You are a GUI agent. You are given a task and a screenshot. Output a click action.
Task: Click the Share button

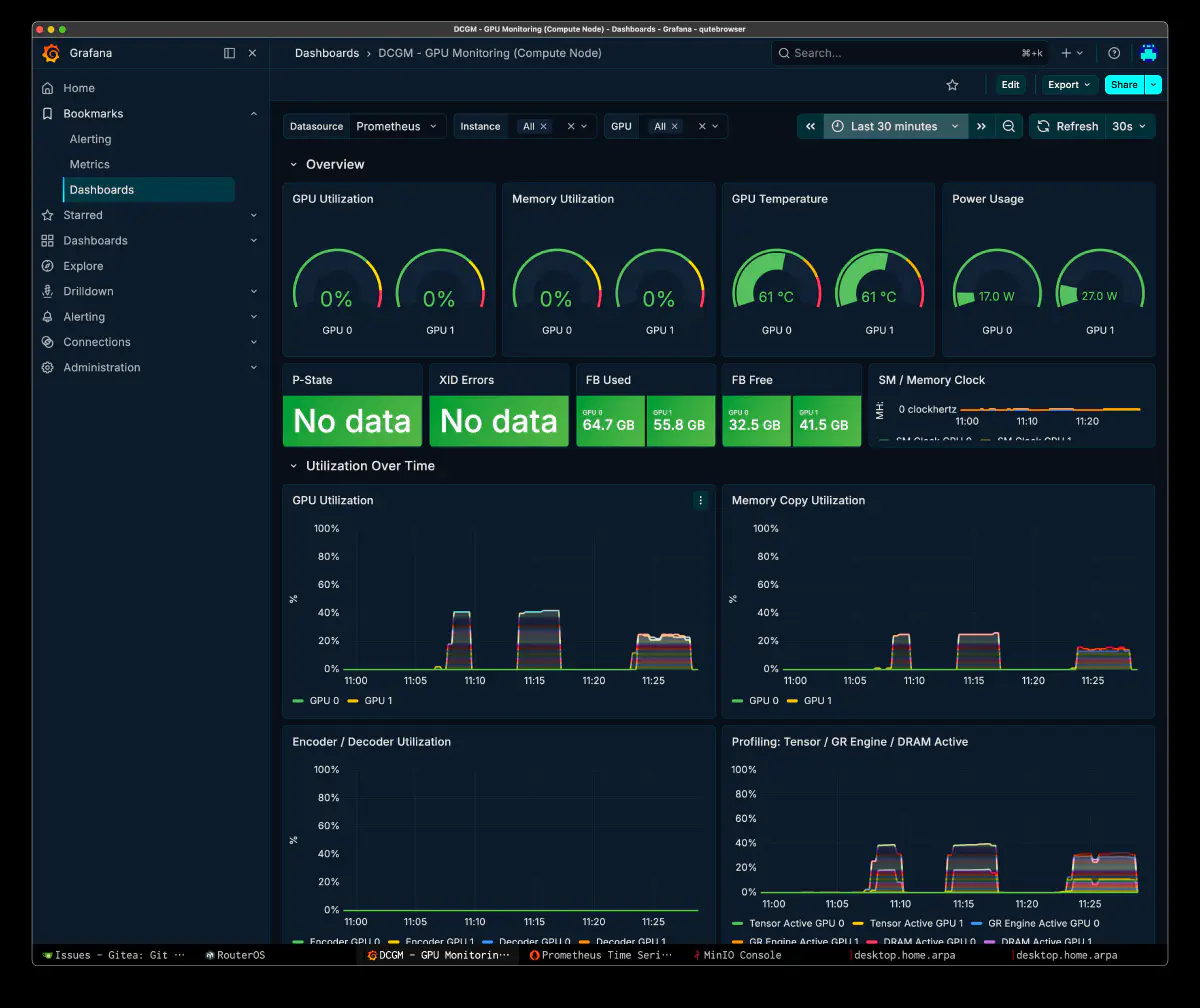1124,85
